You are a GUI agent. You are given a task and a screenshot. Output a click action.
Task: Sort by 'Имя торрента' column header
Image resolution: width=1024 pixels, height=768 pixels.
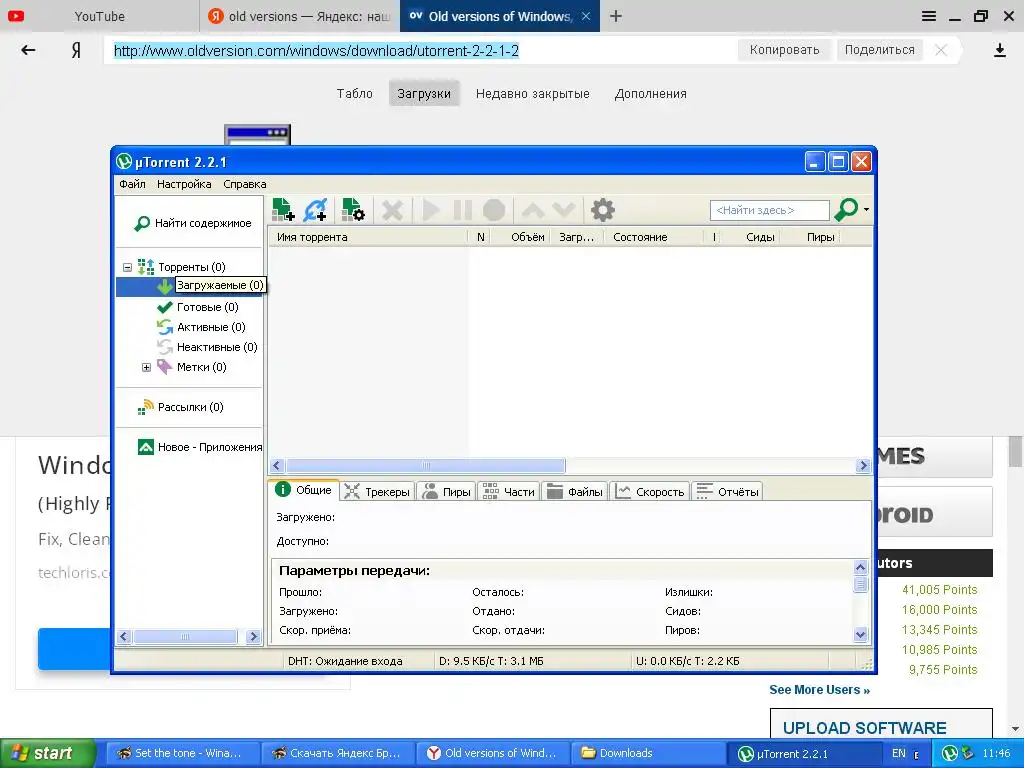[369, 237]
